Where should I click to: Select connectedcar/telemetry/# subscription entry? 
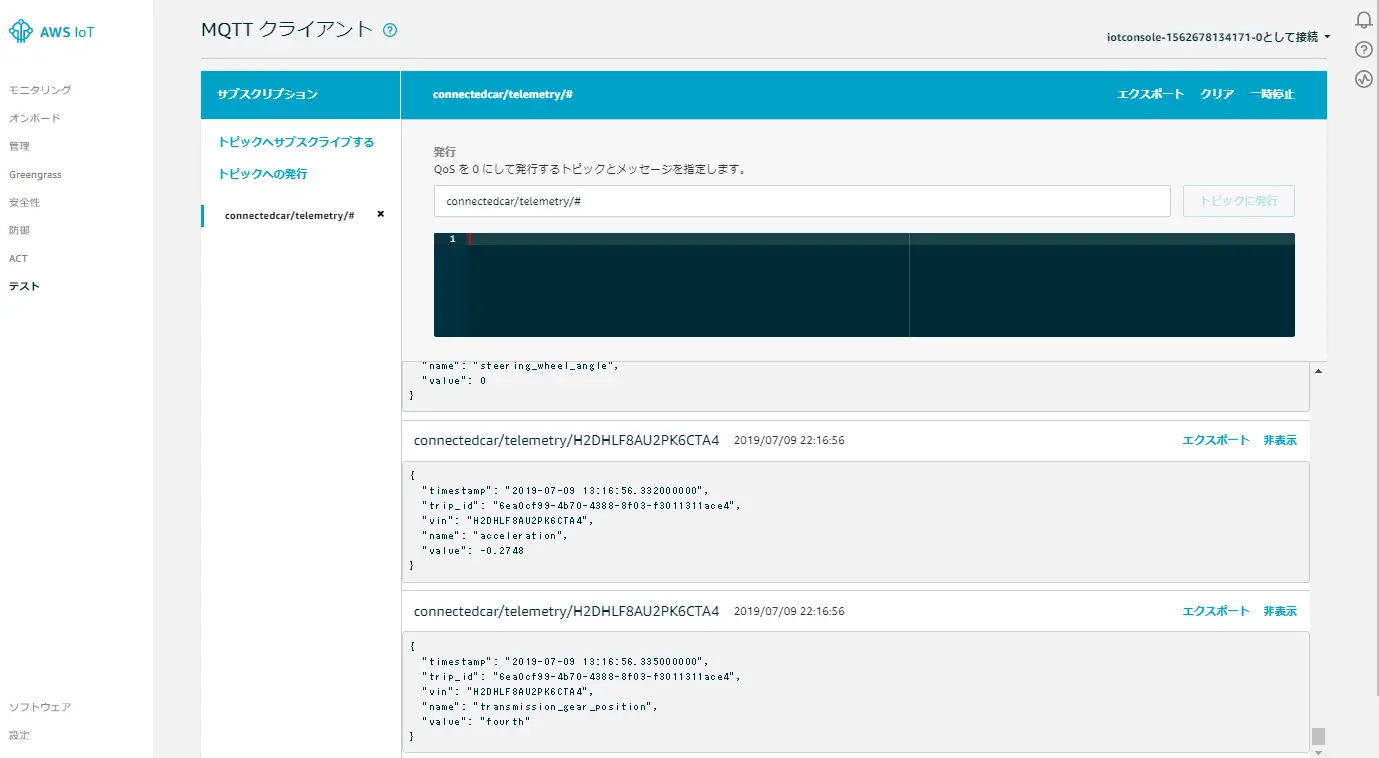[289, 215]
